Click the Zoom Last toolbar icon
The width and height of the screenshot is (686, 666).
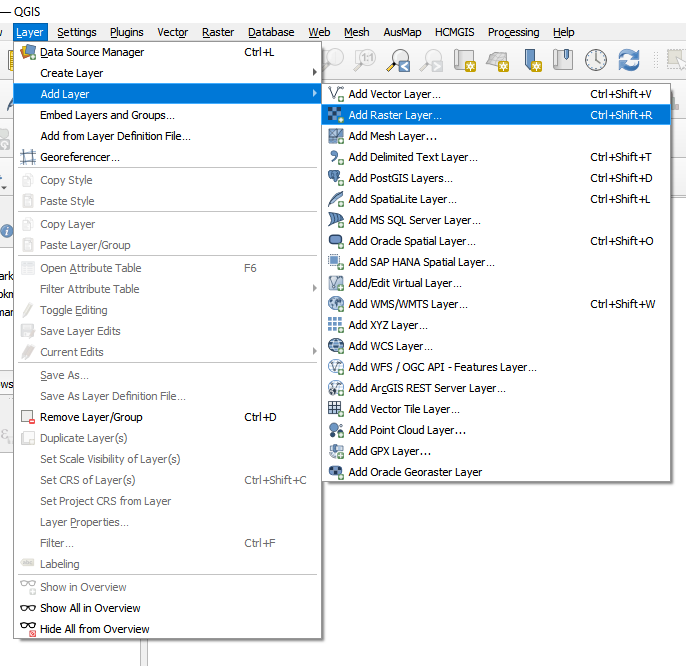pos(398,60)
